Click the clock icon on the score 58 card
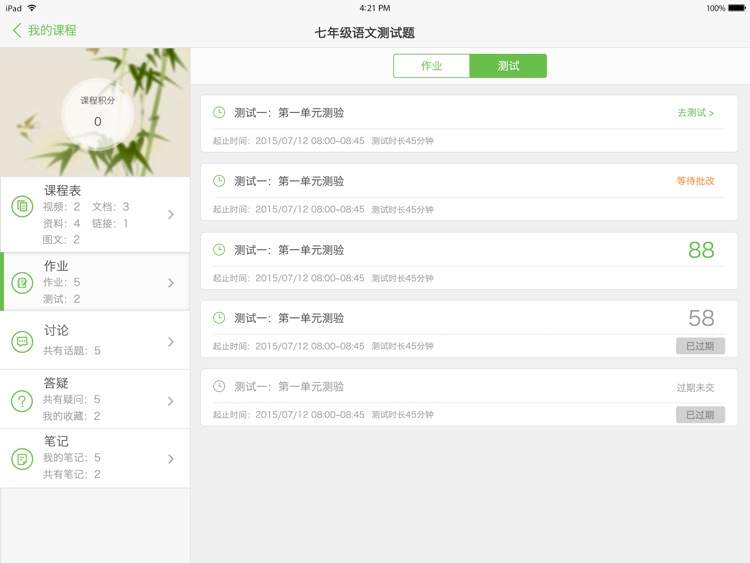Viewport: 750px width, 563px height. pos(219,318)
